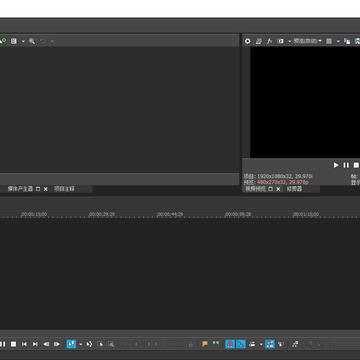This screenshot has height=360, width=360.
Task: Click the overlays grid icon in preview
Action: (x=329, y=41)
